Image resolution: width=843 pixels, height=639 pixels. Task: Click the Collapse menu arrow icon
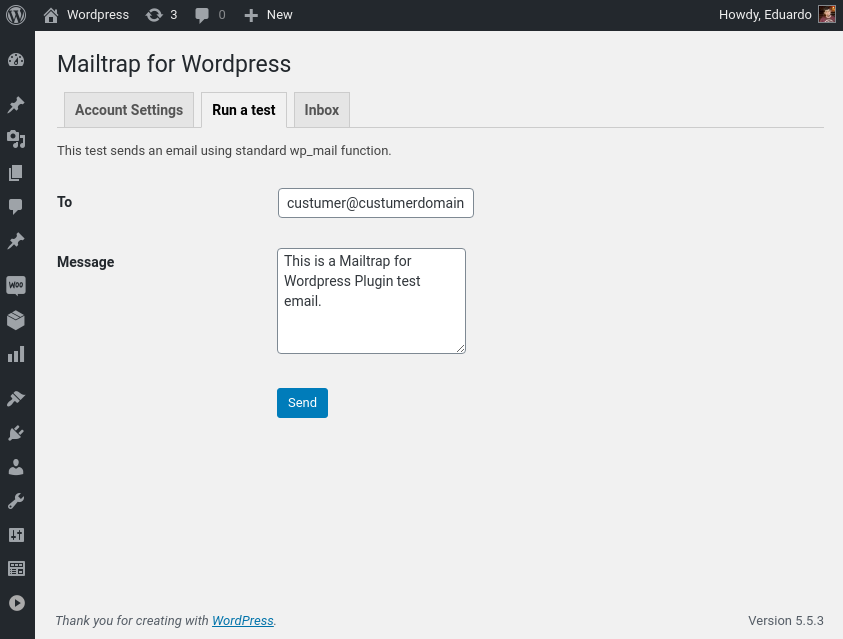[16, 603]
